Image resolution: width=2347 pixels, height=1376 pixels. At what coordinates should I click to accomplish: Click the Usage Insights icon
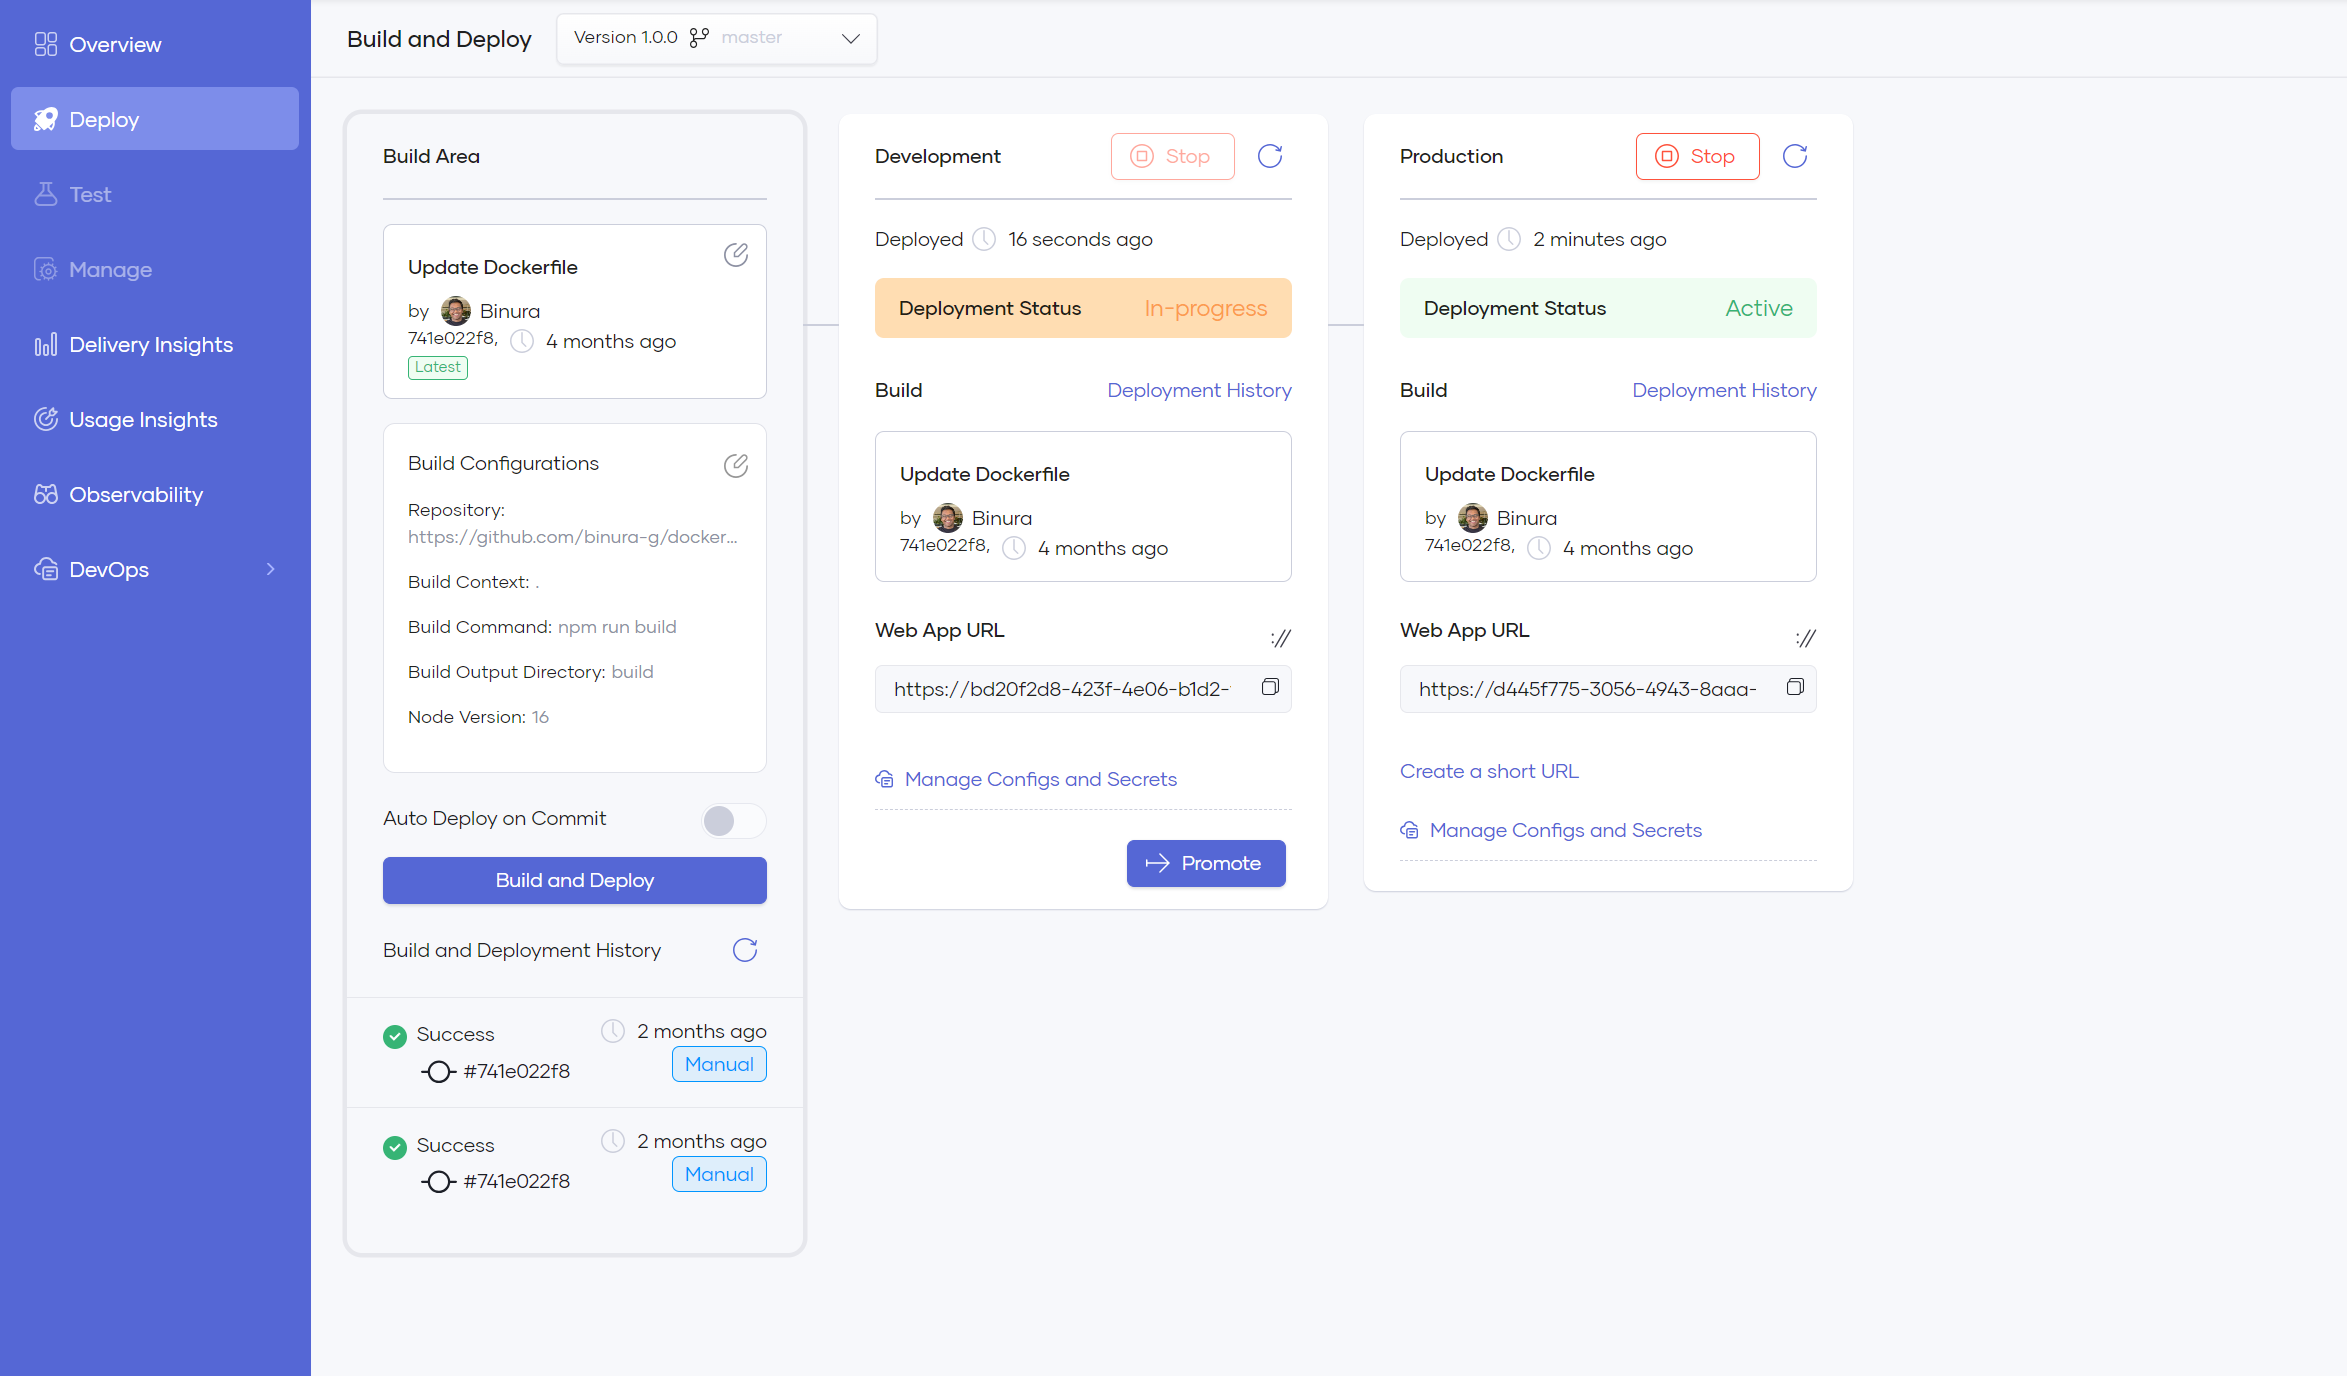point(45,419)
